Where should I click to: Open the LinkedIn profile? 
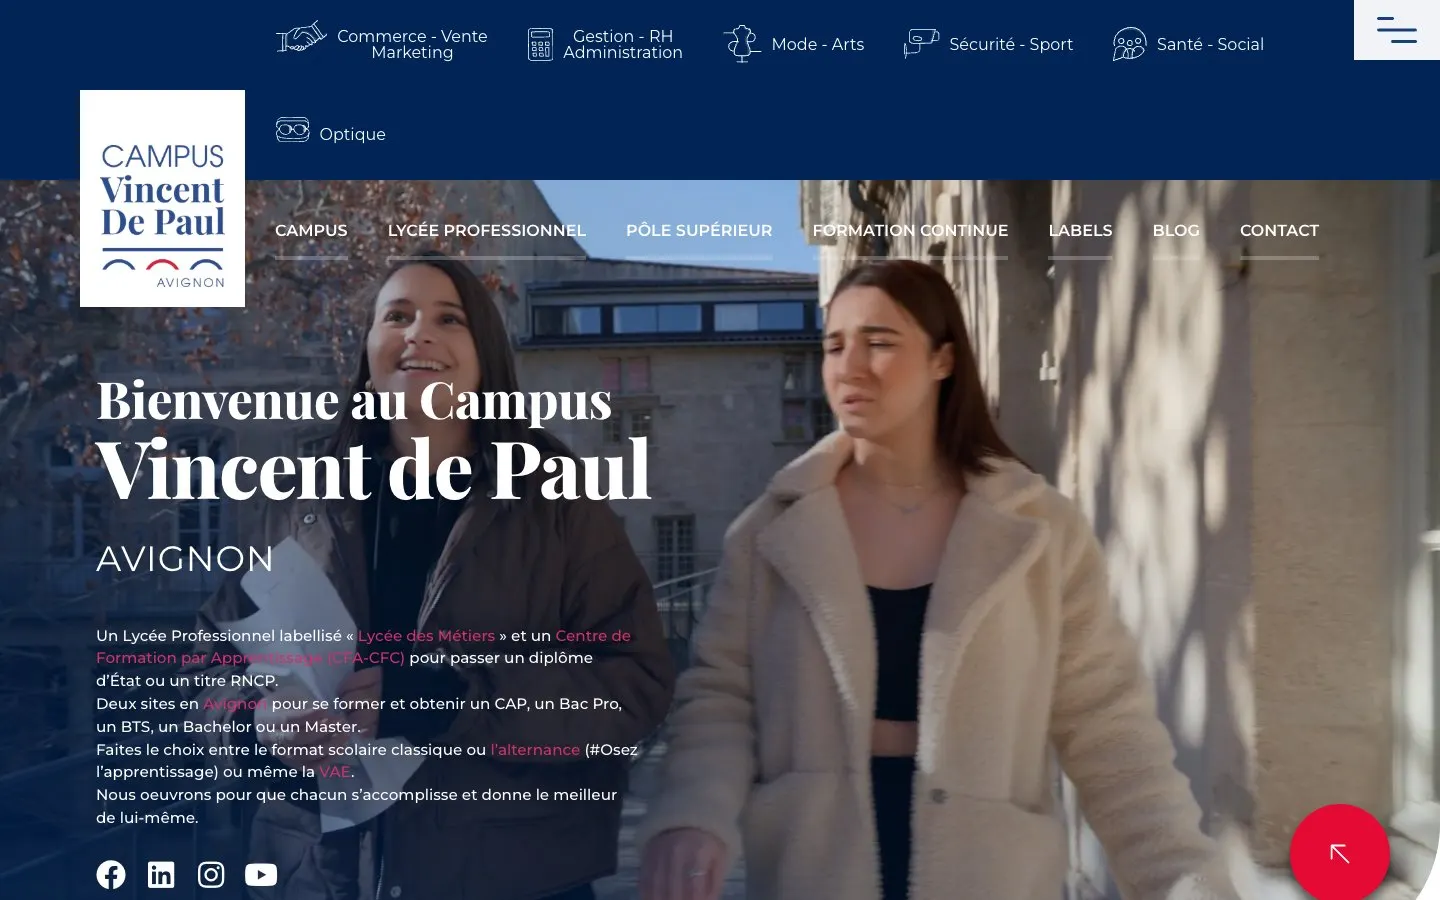pos(161,875)
